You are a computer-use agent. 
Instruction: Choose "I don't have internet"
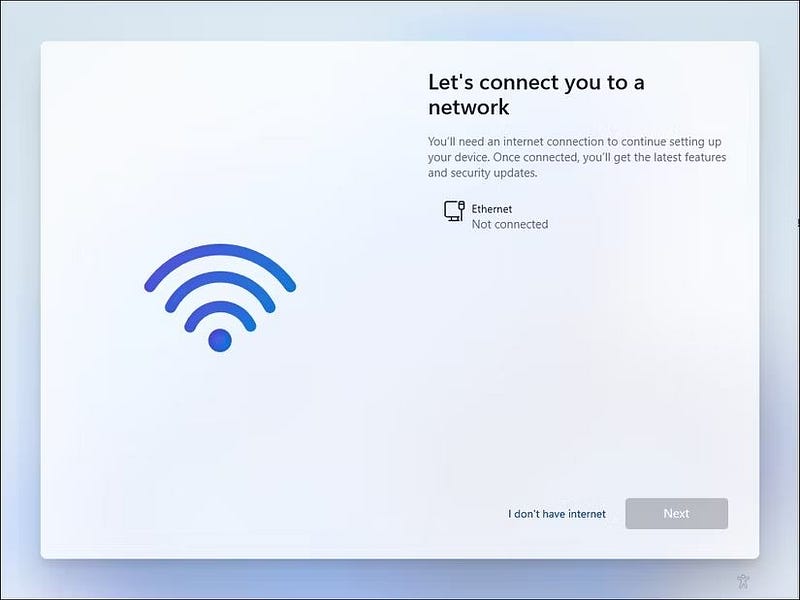(x=557, y=514)
